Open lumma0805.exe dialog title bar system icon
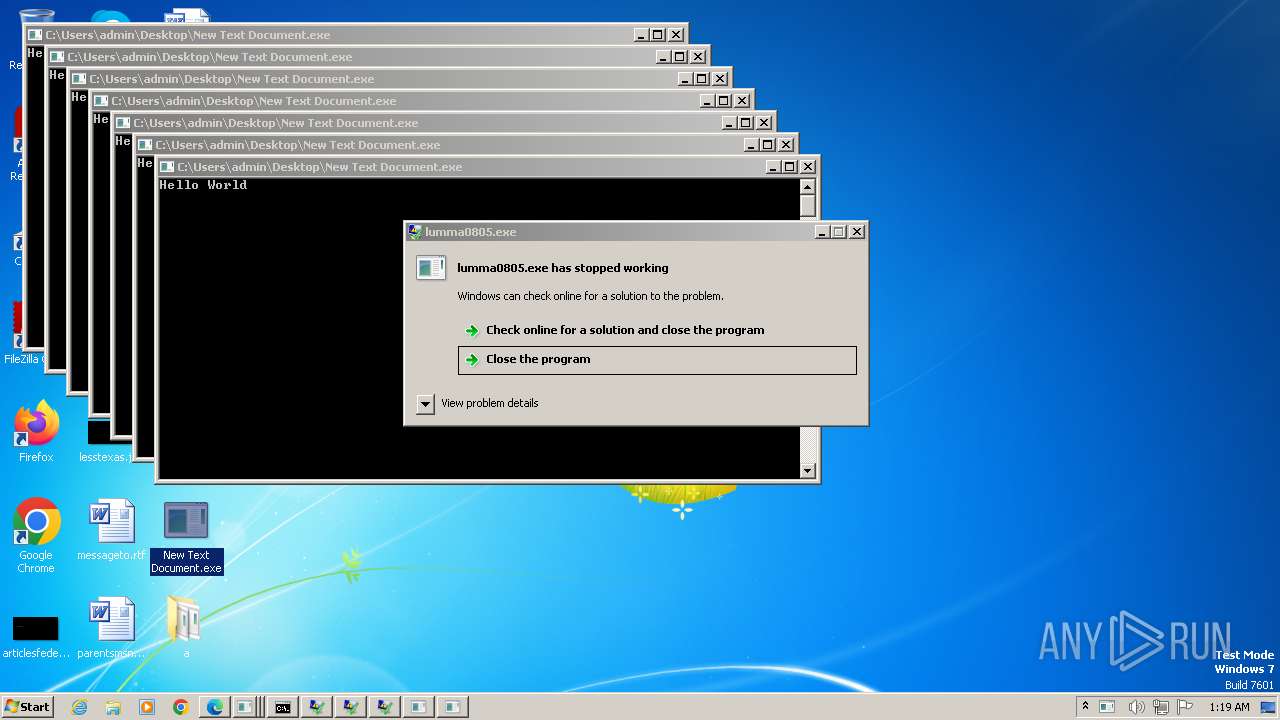 415,232
